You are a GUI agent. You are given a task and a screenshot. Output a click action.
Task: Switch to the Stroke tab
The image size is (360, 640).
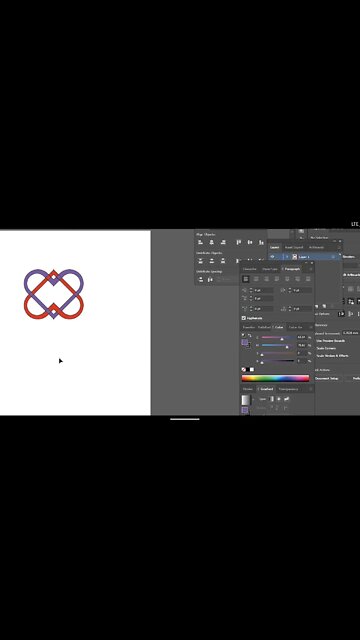pos(248,389)
